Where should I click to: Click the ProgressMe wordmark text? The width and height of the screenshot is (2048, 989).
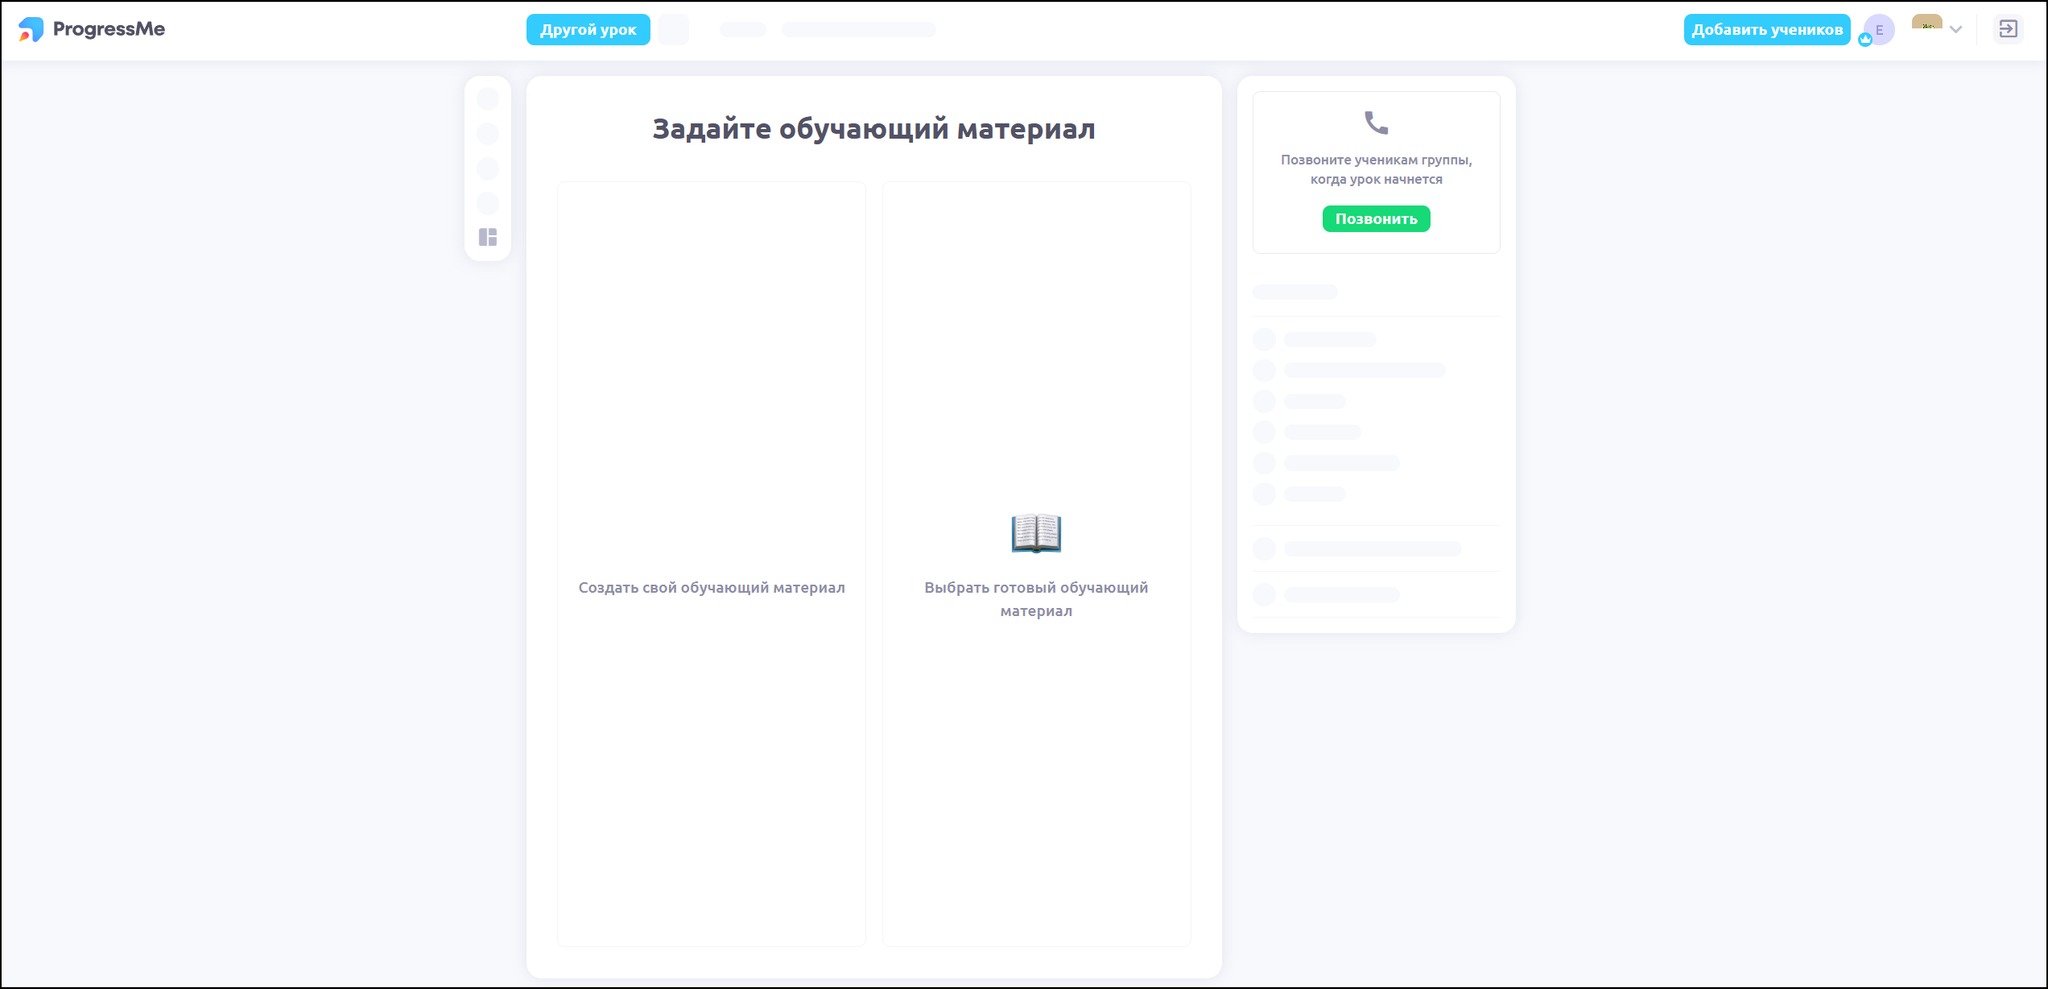tap(109, 30)
